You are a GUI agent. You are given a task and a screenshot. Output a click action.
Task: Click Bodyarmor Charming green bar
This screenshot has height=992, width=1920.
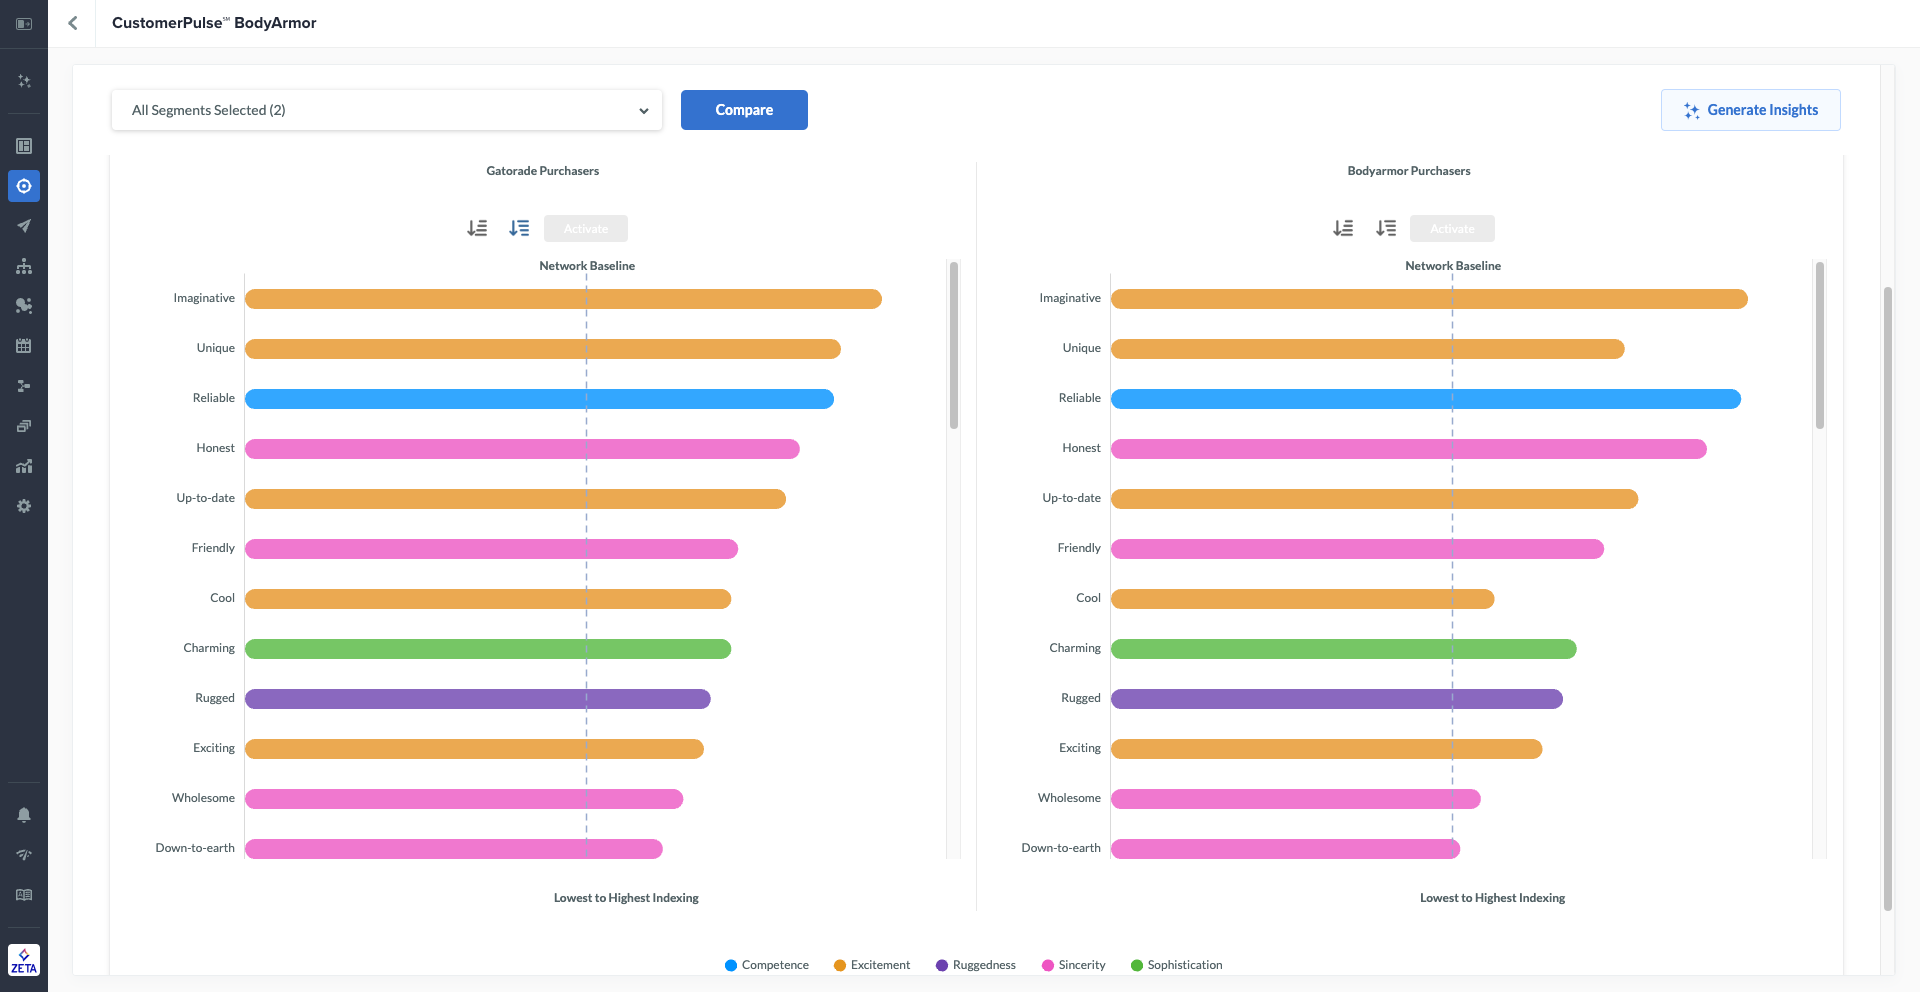[x=1344, y=649]
